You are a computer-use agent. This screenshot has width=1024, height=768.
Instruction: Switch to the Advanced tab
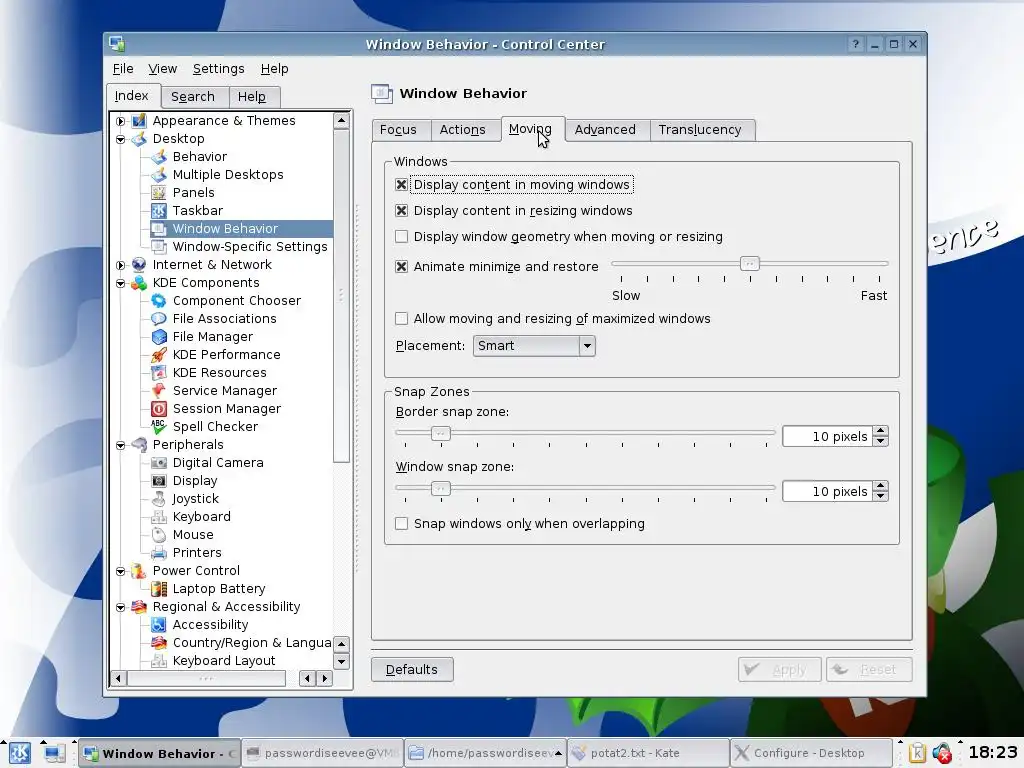(x=605, y=130)
